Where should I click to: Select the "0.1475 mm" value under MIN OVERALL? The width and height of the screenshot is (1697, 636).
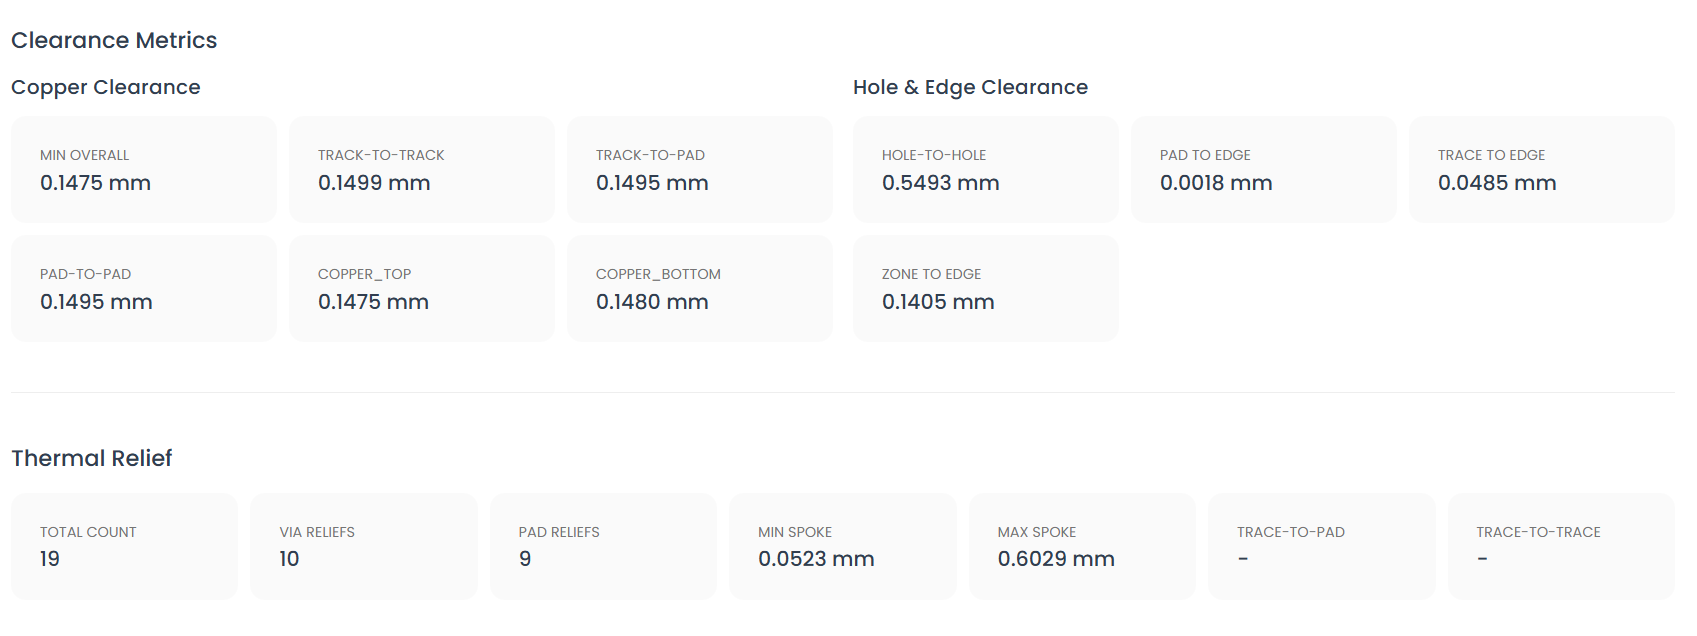click(95, 183)
